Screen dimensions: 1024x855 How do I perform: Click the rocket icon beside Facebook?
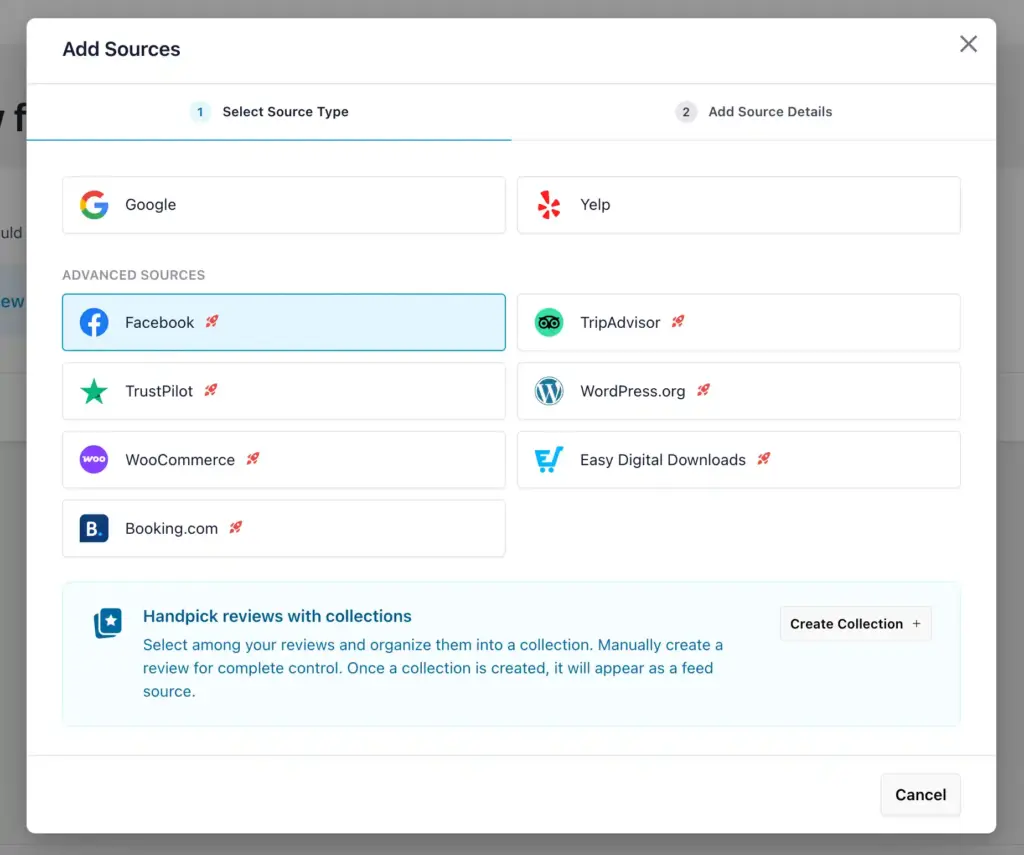[212, 321]
